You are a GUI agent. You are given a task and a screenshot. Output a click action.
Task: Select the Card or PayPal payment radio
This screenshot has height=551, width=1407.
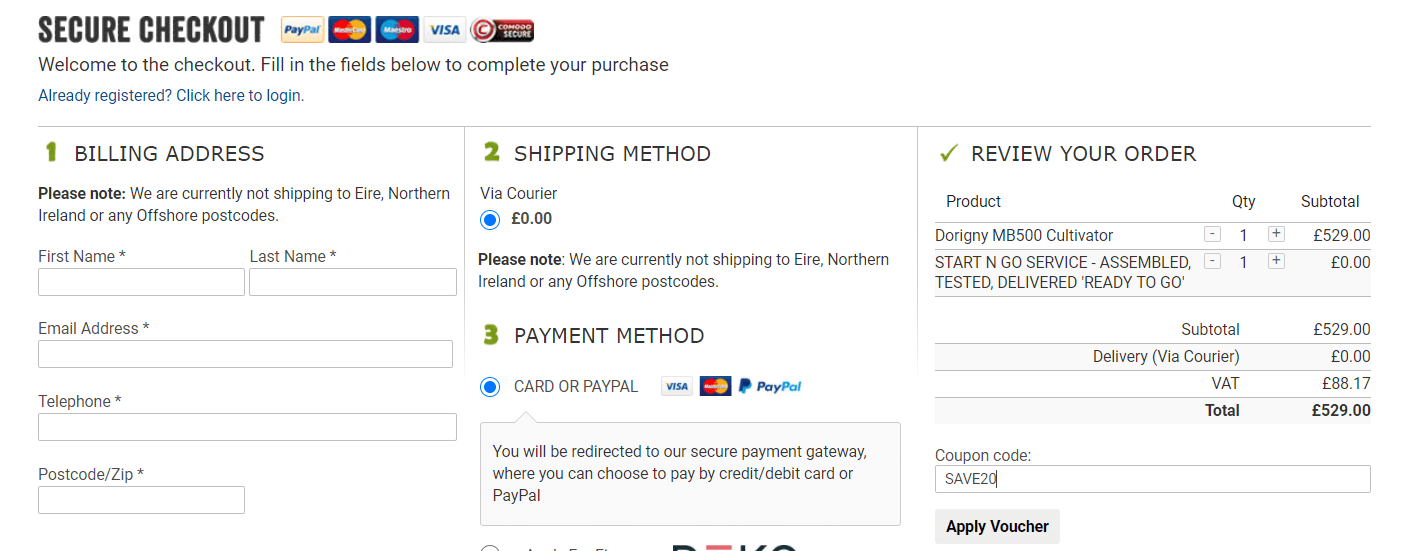pyautogui.click(x=490, y=387)
